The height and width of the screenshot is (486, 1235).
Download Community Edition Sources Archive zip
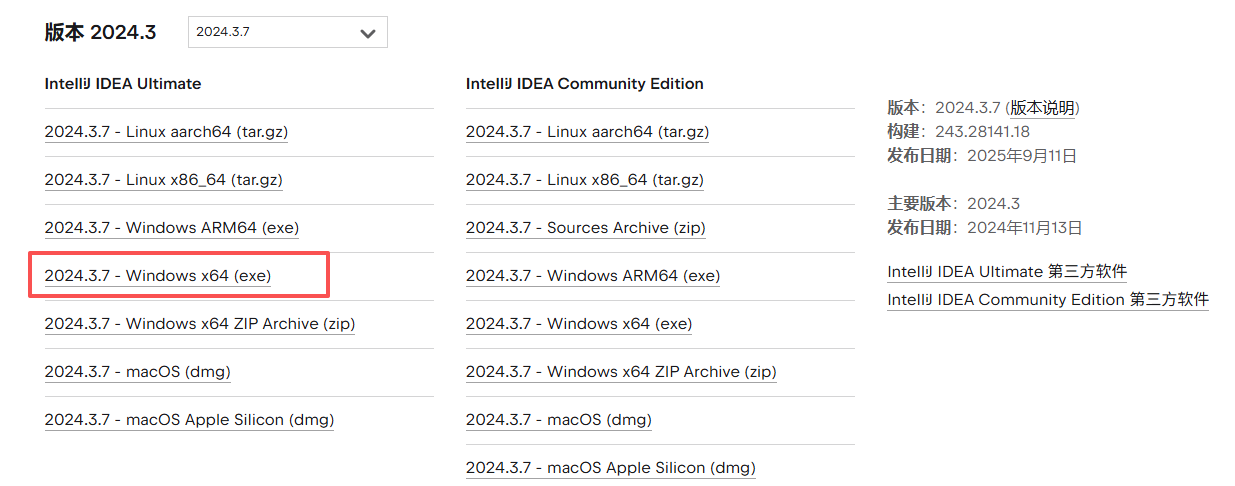tap(585, 228)
